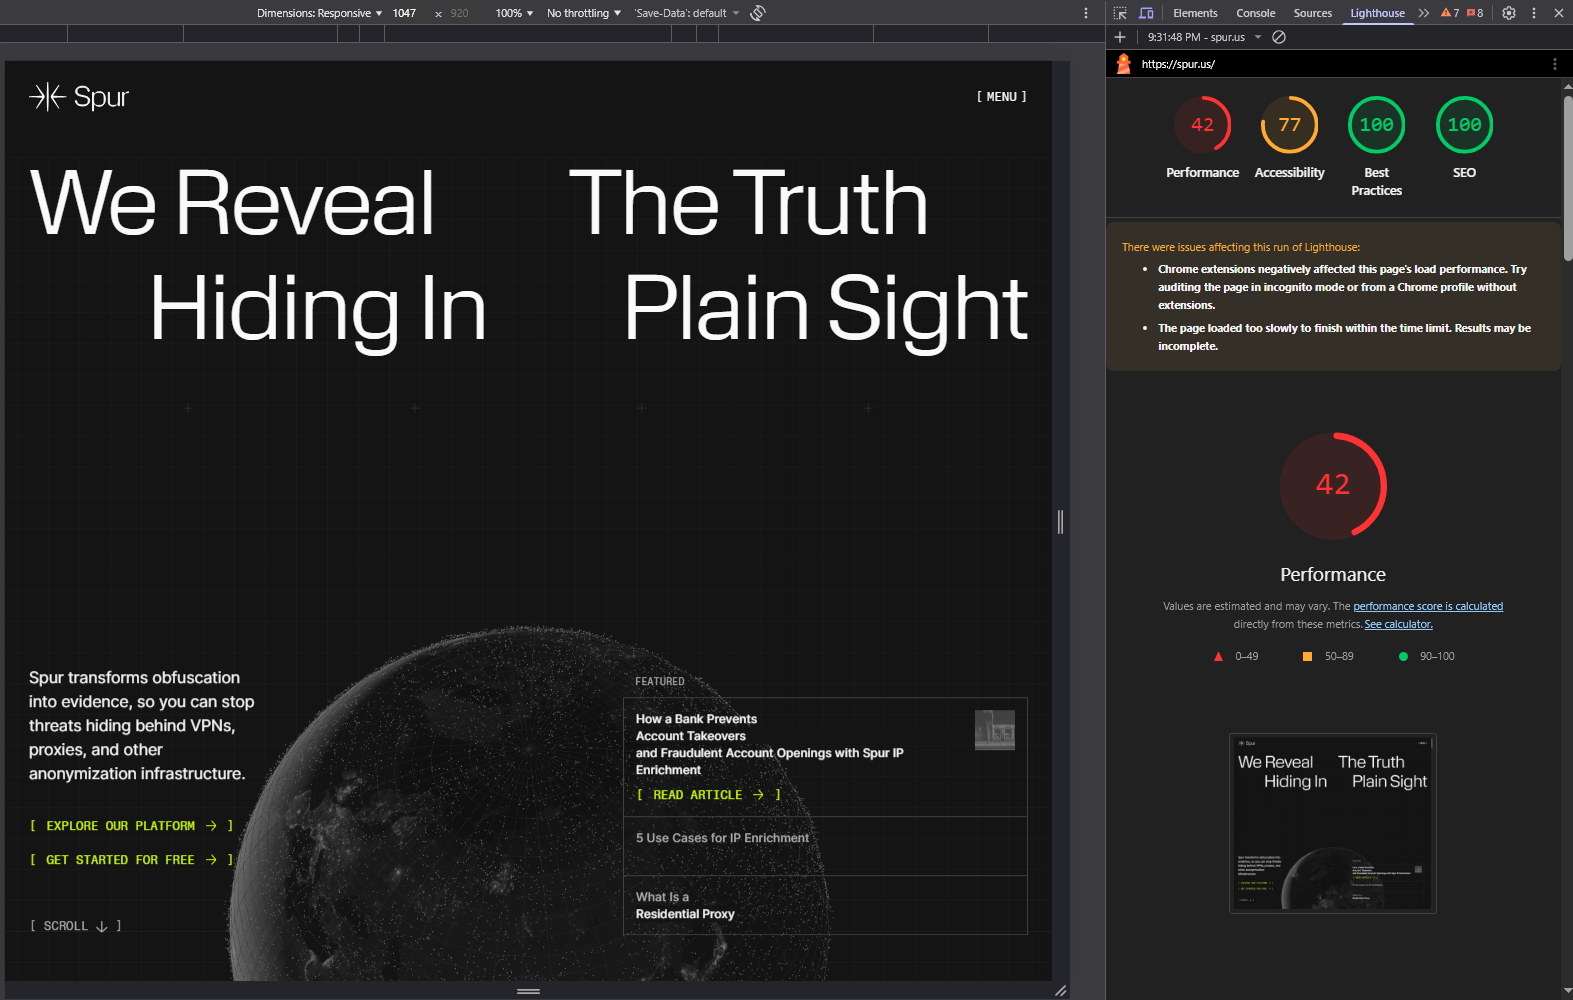The image size is (1573, 1000).
Task: Click the red 0–49 legend entry
Action: 1236,656
